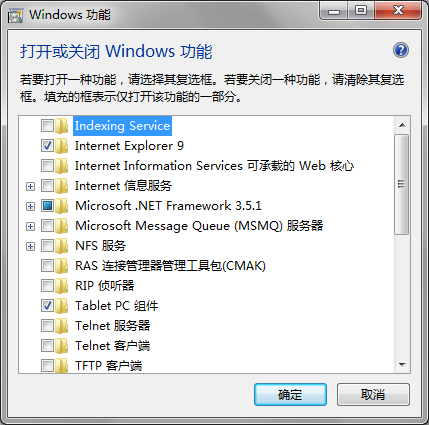Screen dimensions: 429x425
Task: Expand the NFS 服务 tree node
Action: (x=30, y=246)
